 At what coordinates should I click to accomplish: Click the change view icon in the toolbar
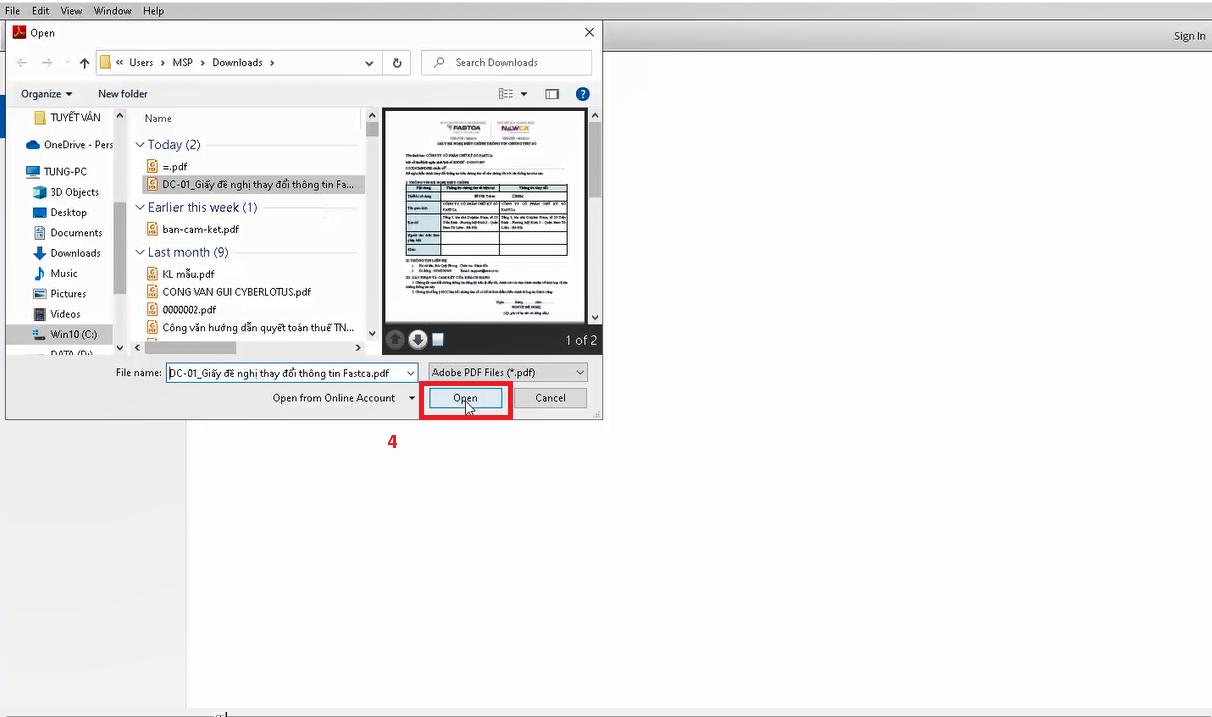point(506,94)
